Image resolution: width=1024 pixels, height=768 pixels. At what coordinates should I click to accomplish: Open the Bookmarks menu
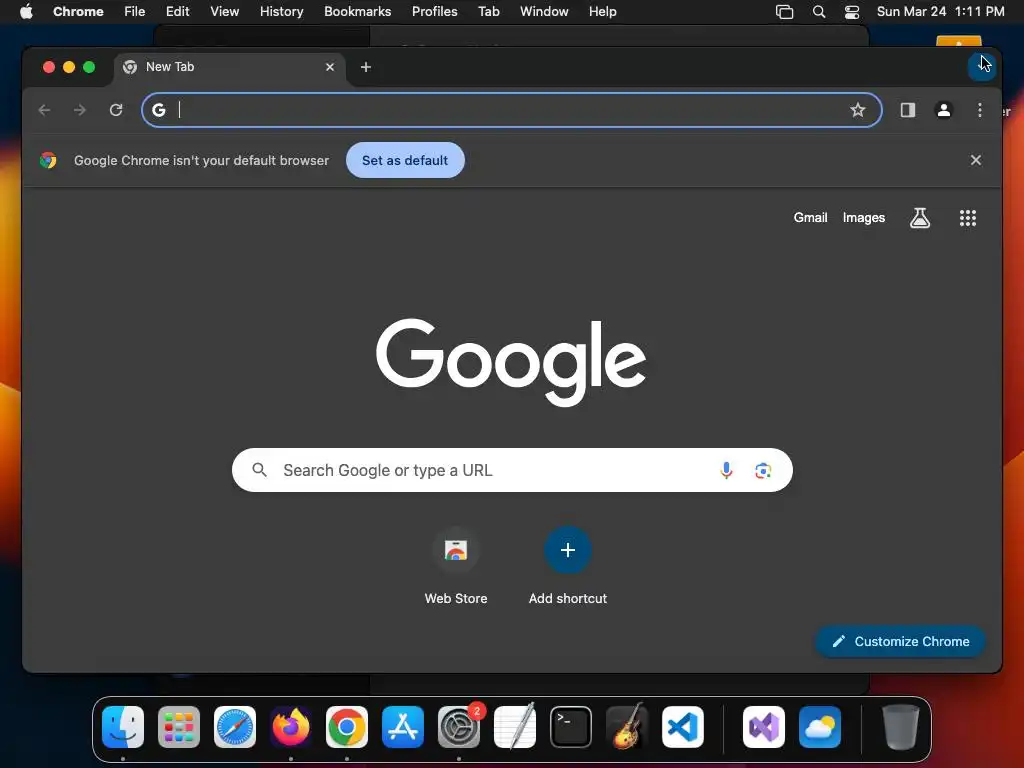357,11
